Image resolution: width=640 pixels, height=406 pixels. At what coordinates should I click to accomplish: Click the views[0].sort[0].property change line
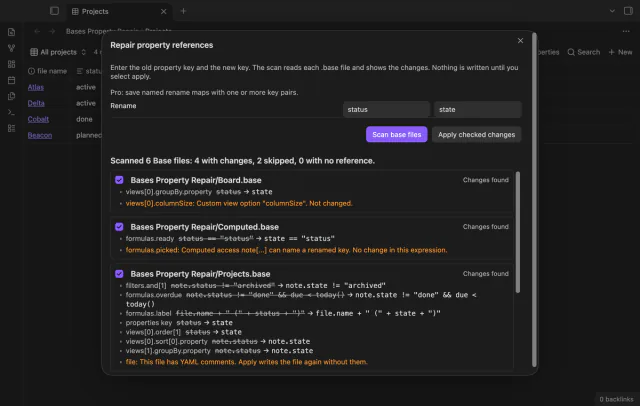(x=218, y=342)
